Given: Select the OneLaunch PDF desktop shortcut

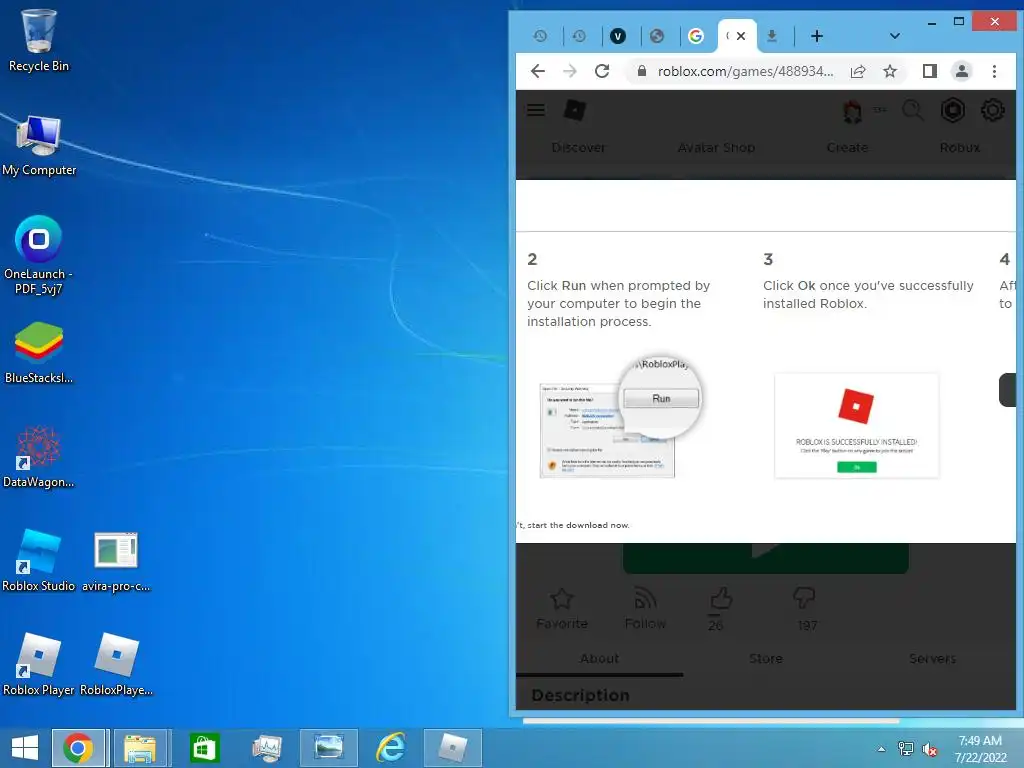Looking at the screenshot, I should [x=39, y=255].
